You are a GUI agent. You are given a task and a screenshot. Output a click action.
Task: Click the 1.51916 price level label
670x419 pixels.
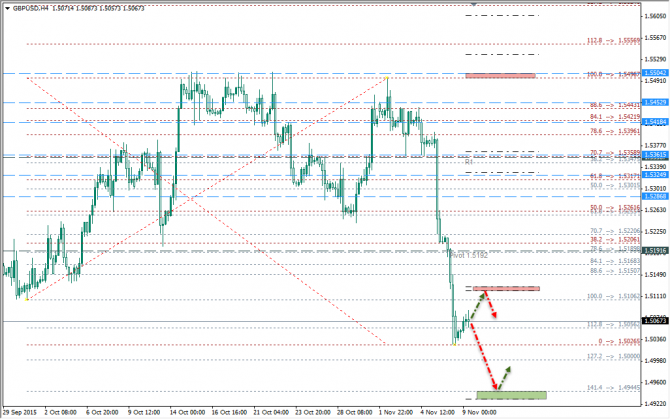coord(656,250)
